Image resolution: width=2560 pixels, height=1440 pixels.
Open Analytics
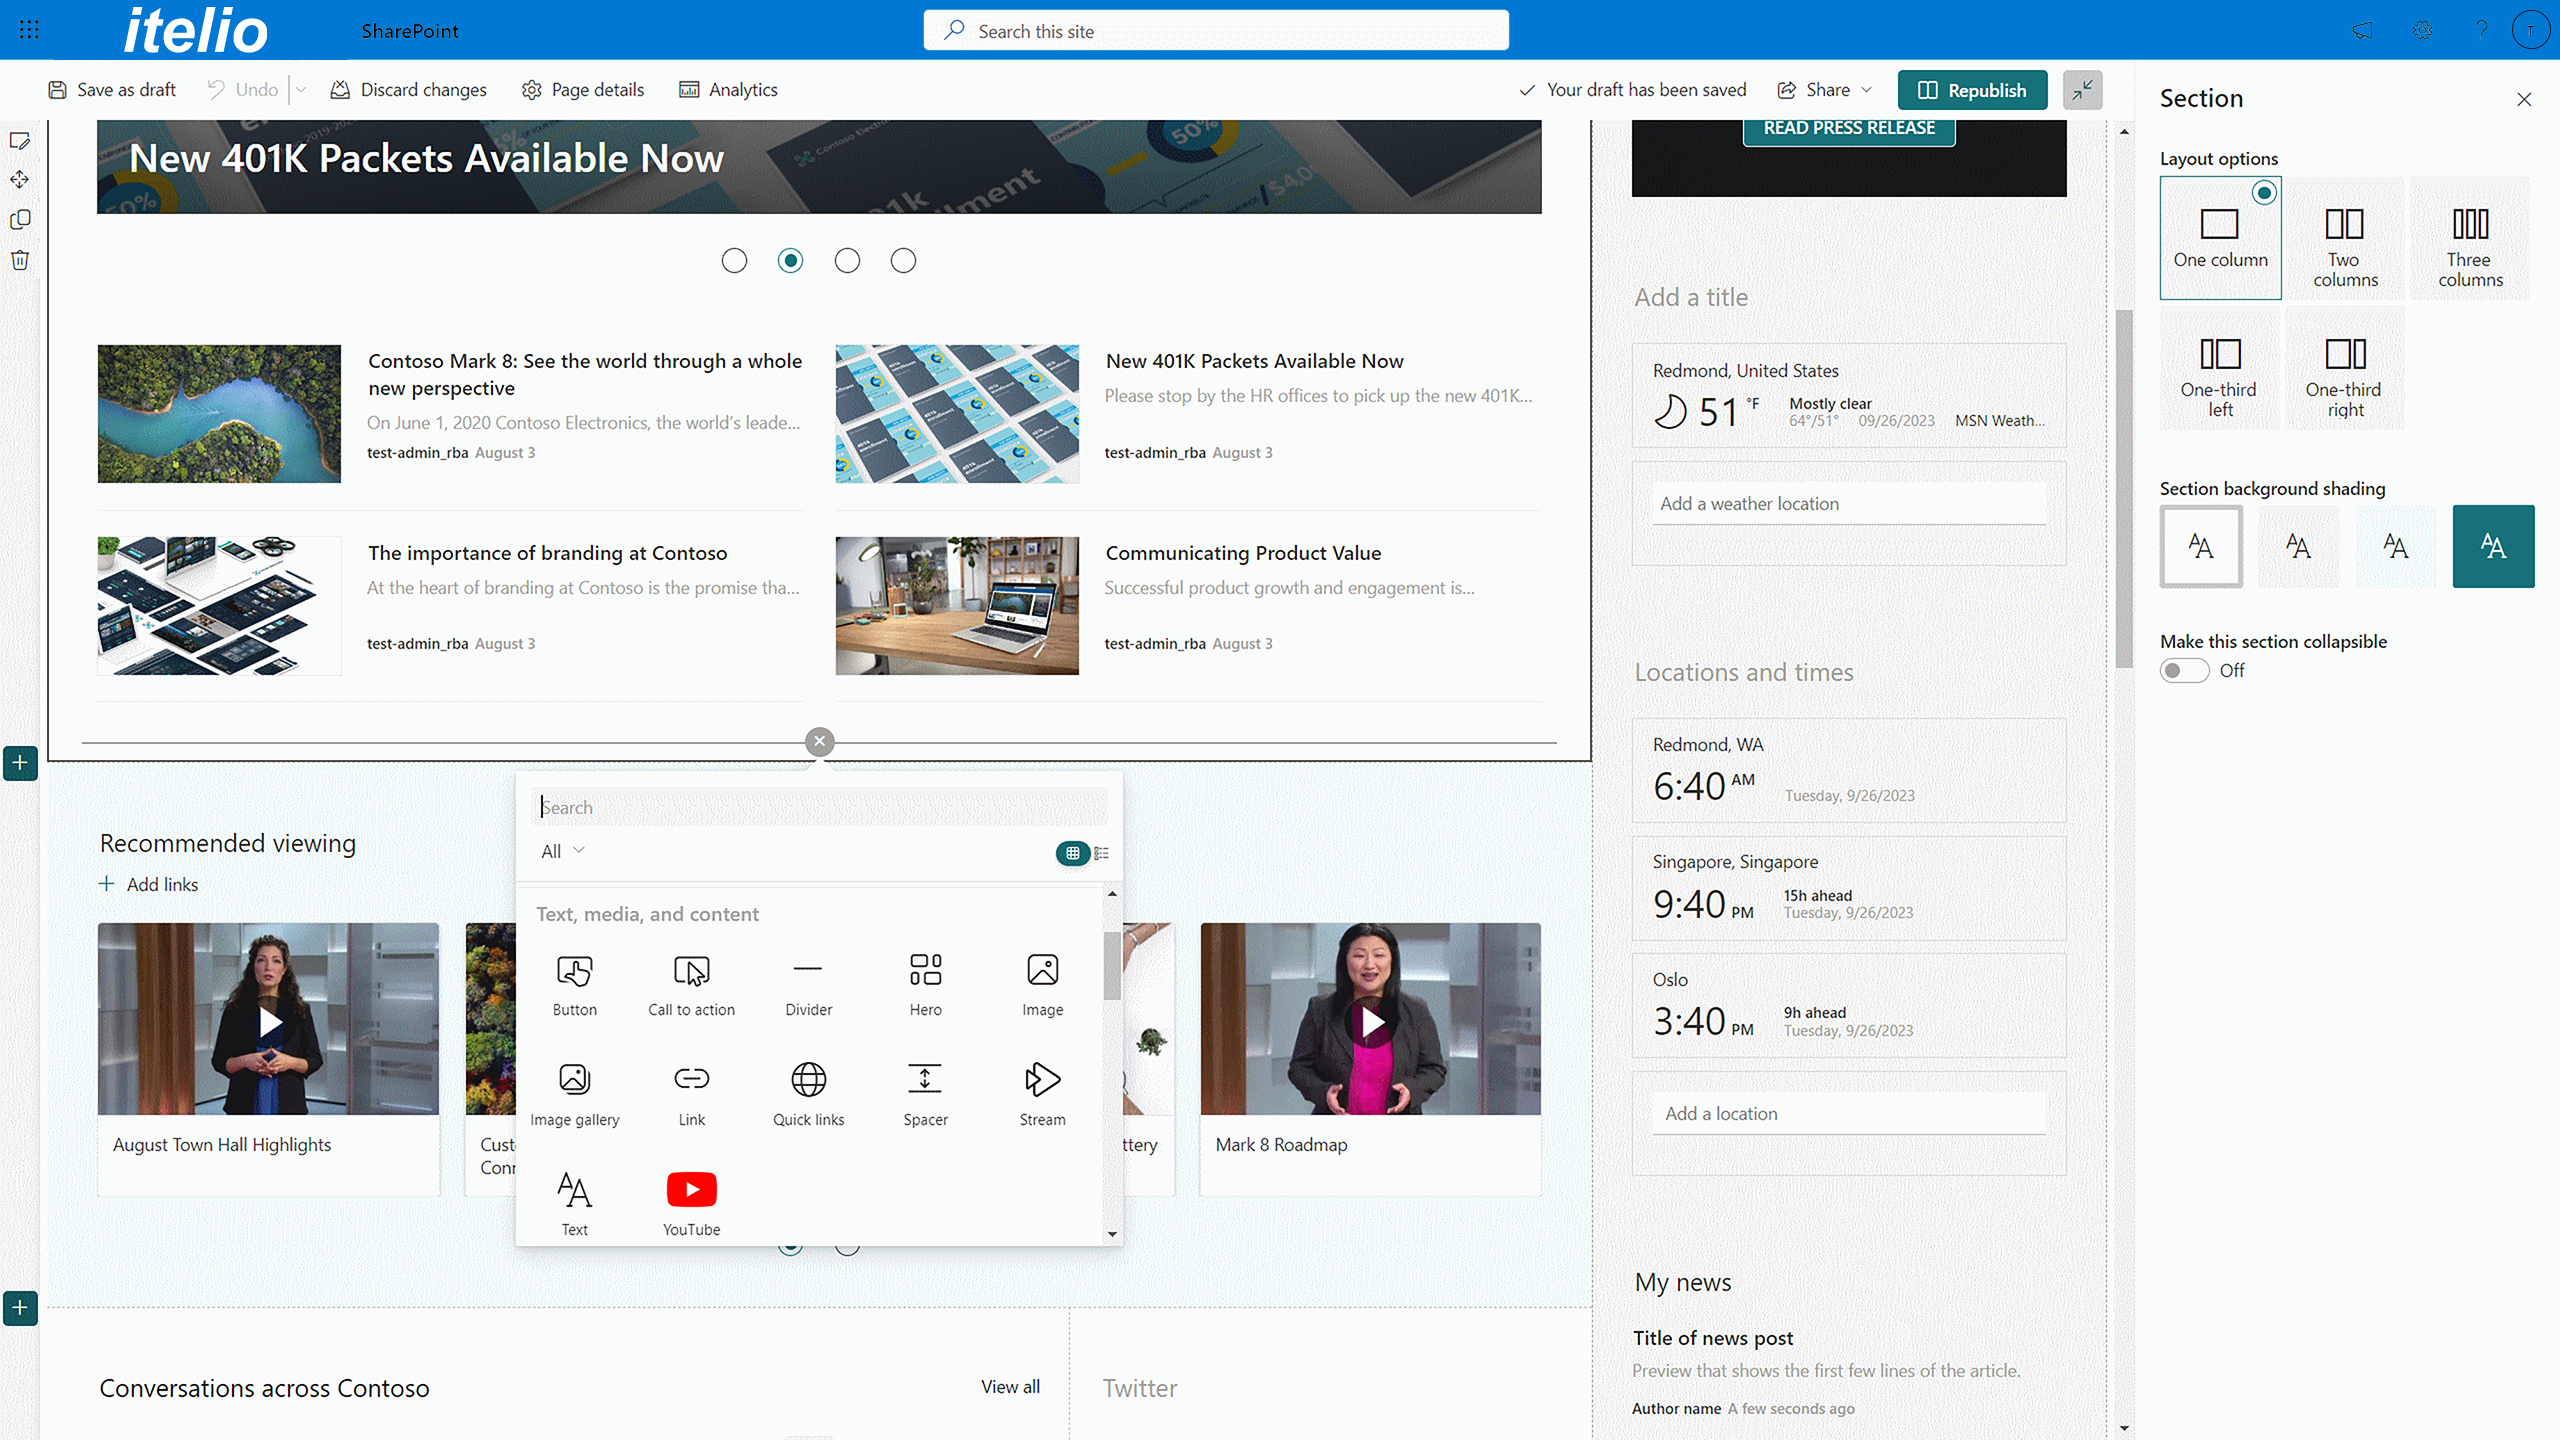click(728, 90)
